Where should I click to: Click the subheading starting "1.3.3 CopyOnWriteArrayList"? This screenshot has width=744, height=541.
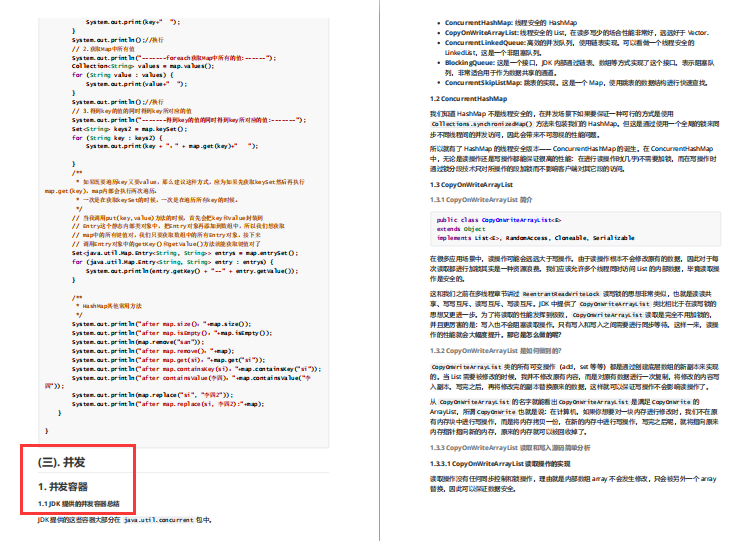510,448
